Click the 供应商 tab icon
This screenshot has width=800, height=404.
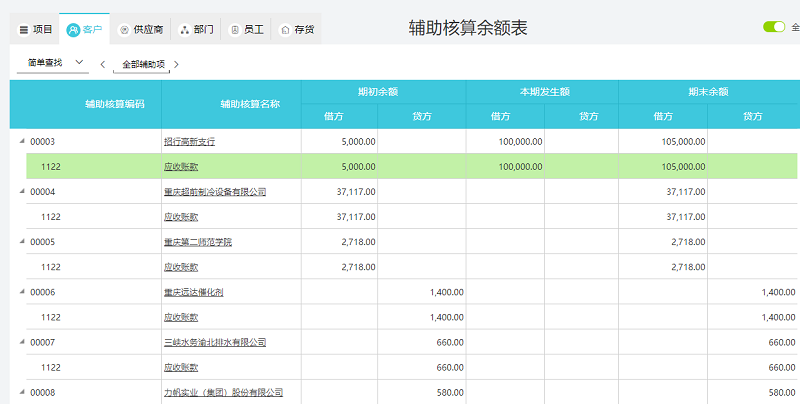click(x=124, y=30)
